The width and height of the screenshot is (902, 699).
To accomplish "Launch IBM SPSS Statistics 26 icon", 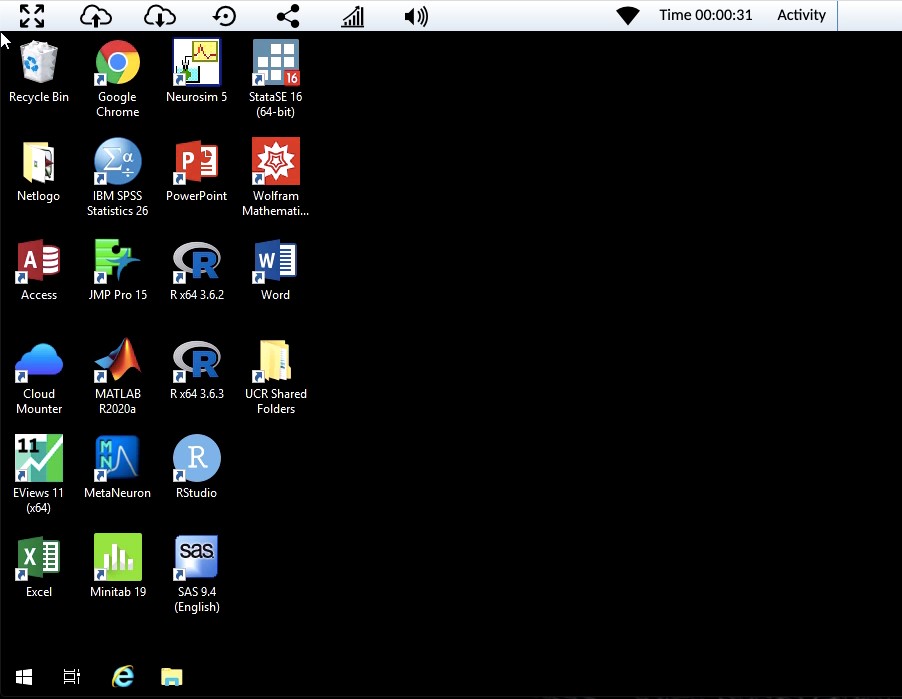I will point(117,162).
